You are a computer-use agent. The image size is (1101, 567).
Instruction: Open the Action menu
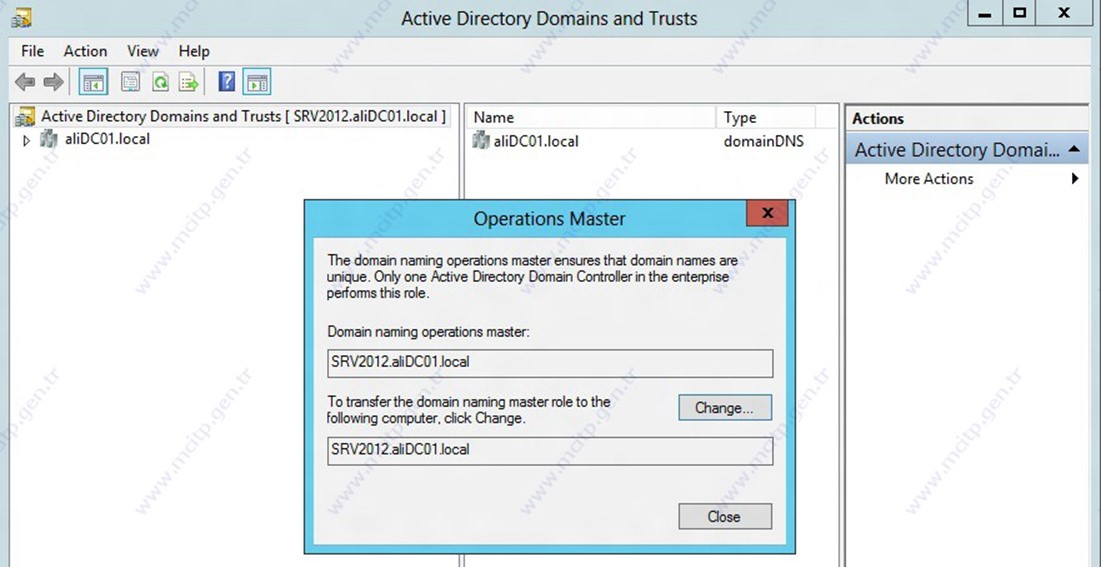click(85, 51)
